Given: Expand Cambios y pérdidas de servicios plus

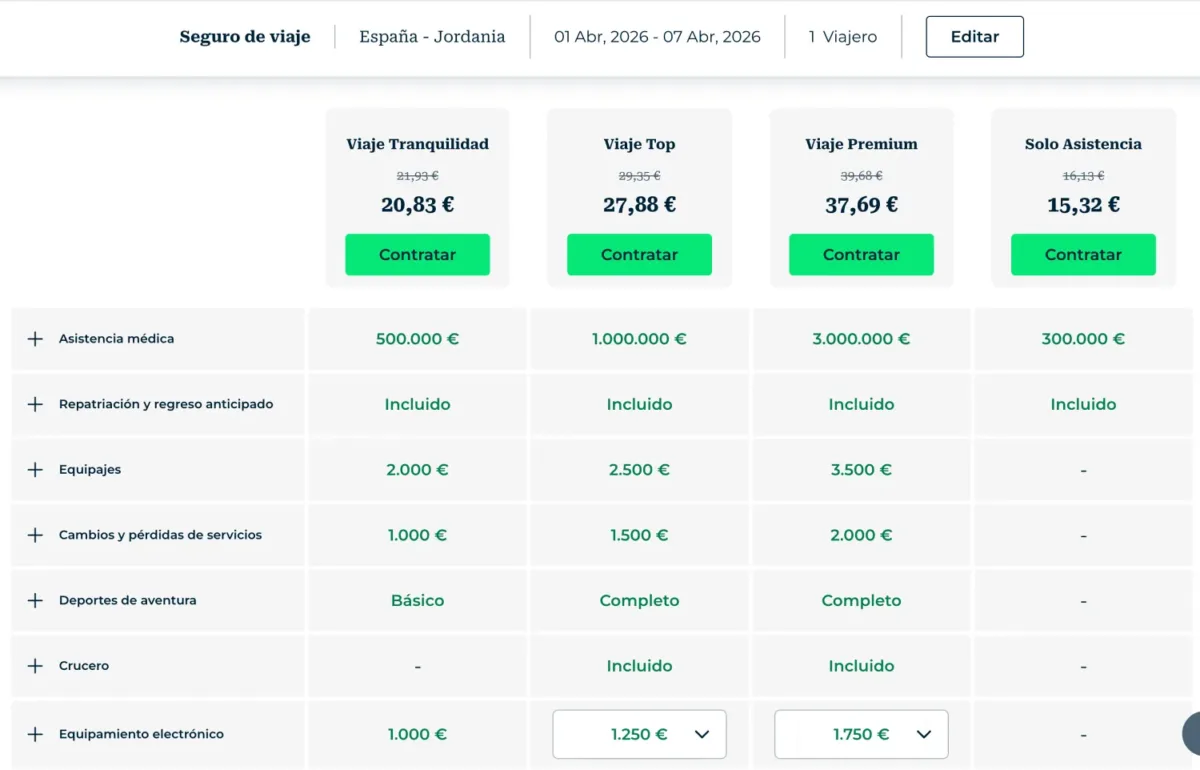Looking at the screenshot, I should (35, 535).
